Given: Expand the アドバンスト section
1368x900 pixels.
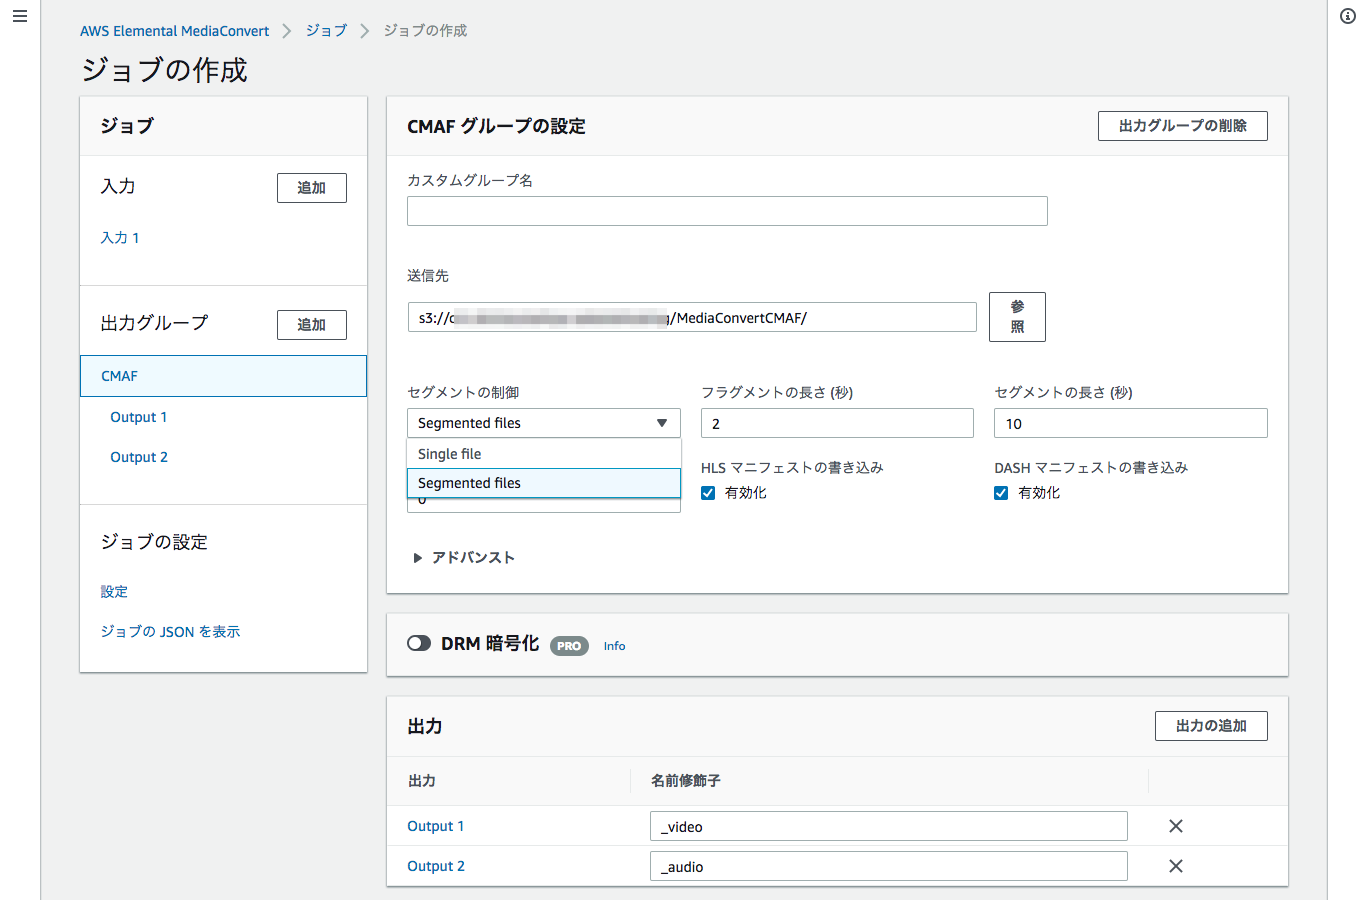Looking at the screenshot, I should tap(463, 557).
